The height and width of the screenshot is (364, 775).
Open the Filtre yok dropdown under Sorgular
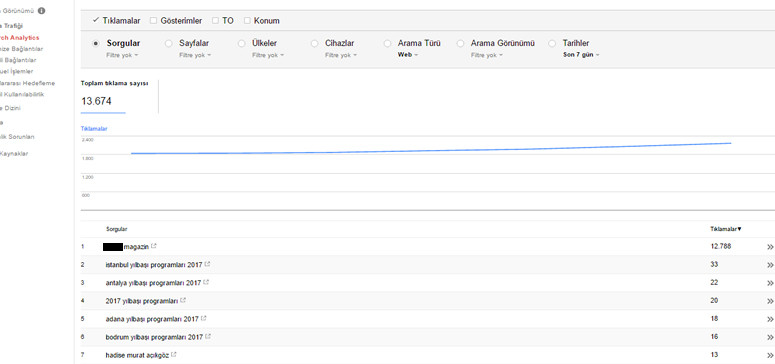click(122, 55)
